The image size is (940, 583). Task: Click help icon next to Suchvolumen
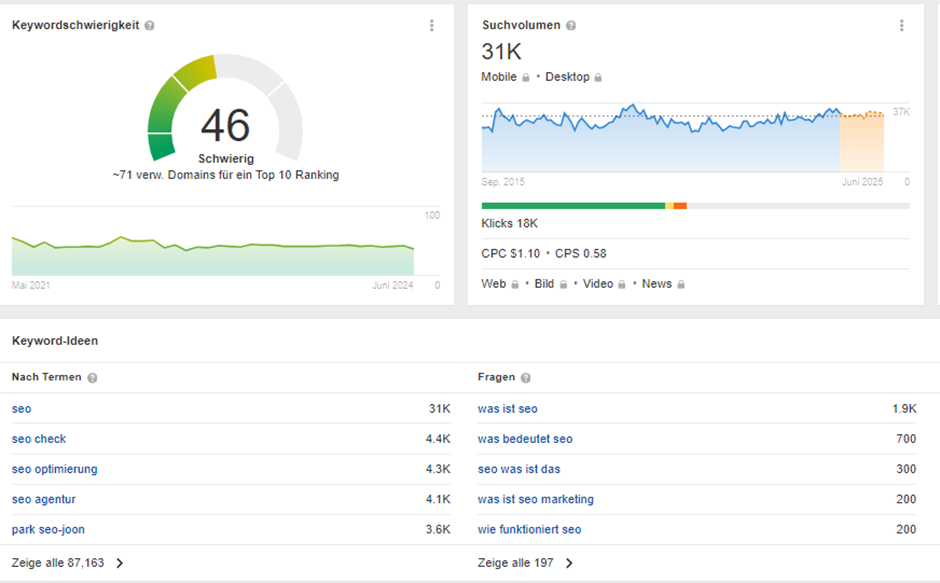[x=570, y=26]
